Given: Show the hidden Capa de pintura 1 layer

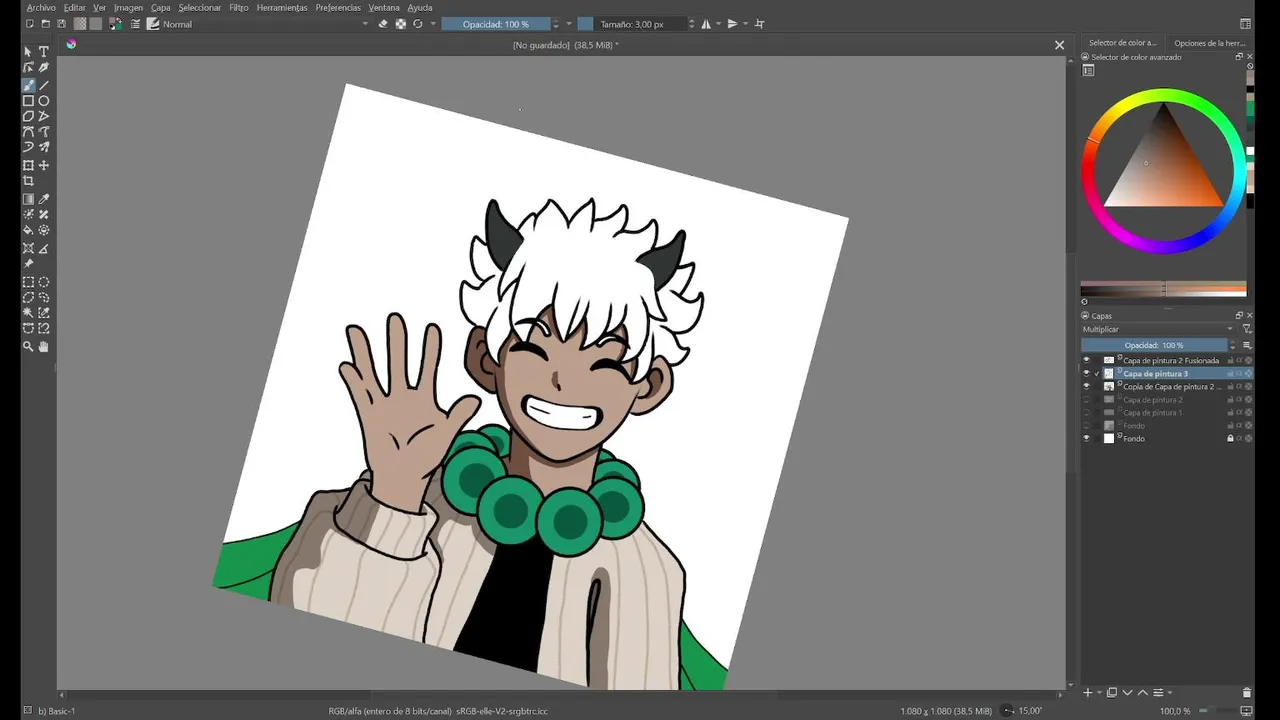Looking at the screenshot, I should click(x=1087, y=412).
